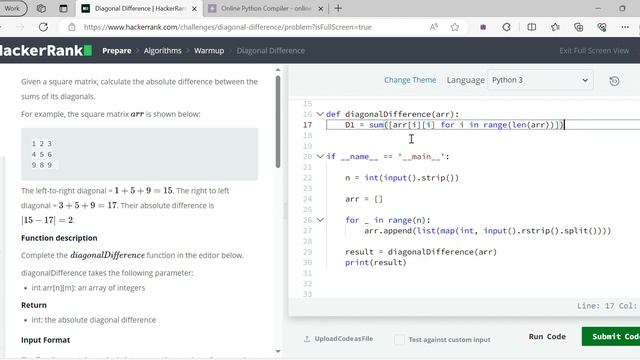Open browser settings and more menu

tap(625, 27)
